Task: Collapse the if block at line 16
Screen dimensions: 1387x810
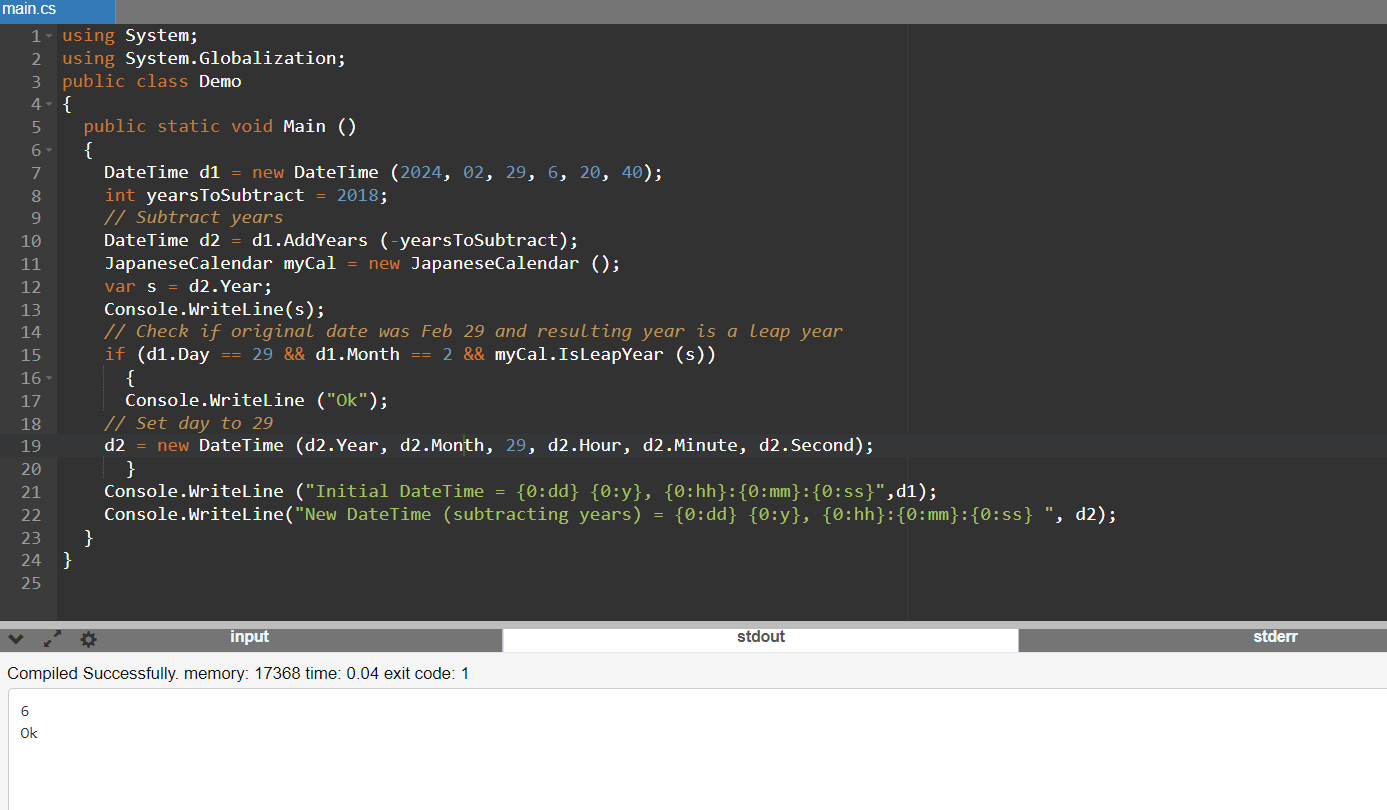Action: 49,378
